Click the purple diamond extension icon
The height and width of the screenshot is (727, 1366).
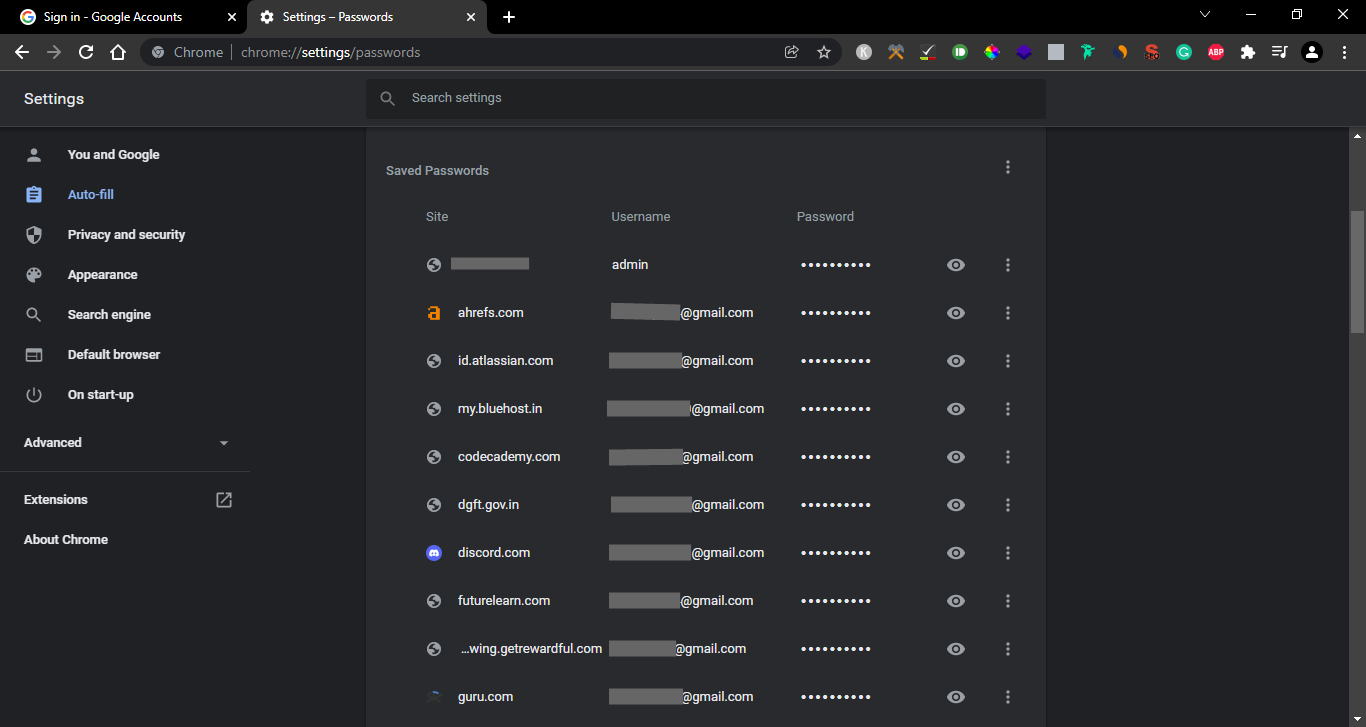(x=1024, y=52)
